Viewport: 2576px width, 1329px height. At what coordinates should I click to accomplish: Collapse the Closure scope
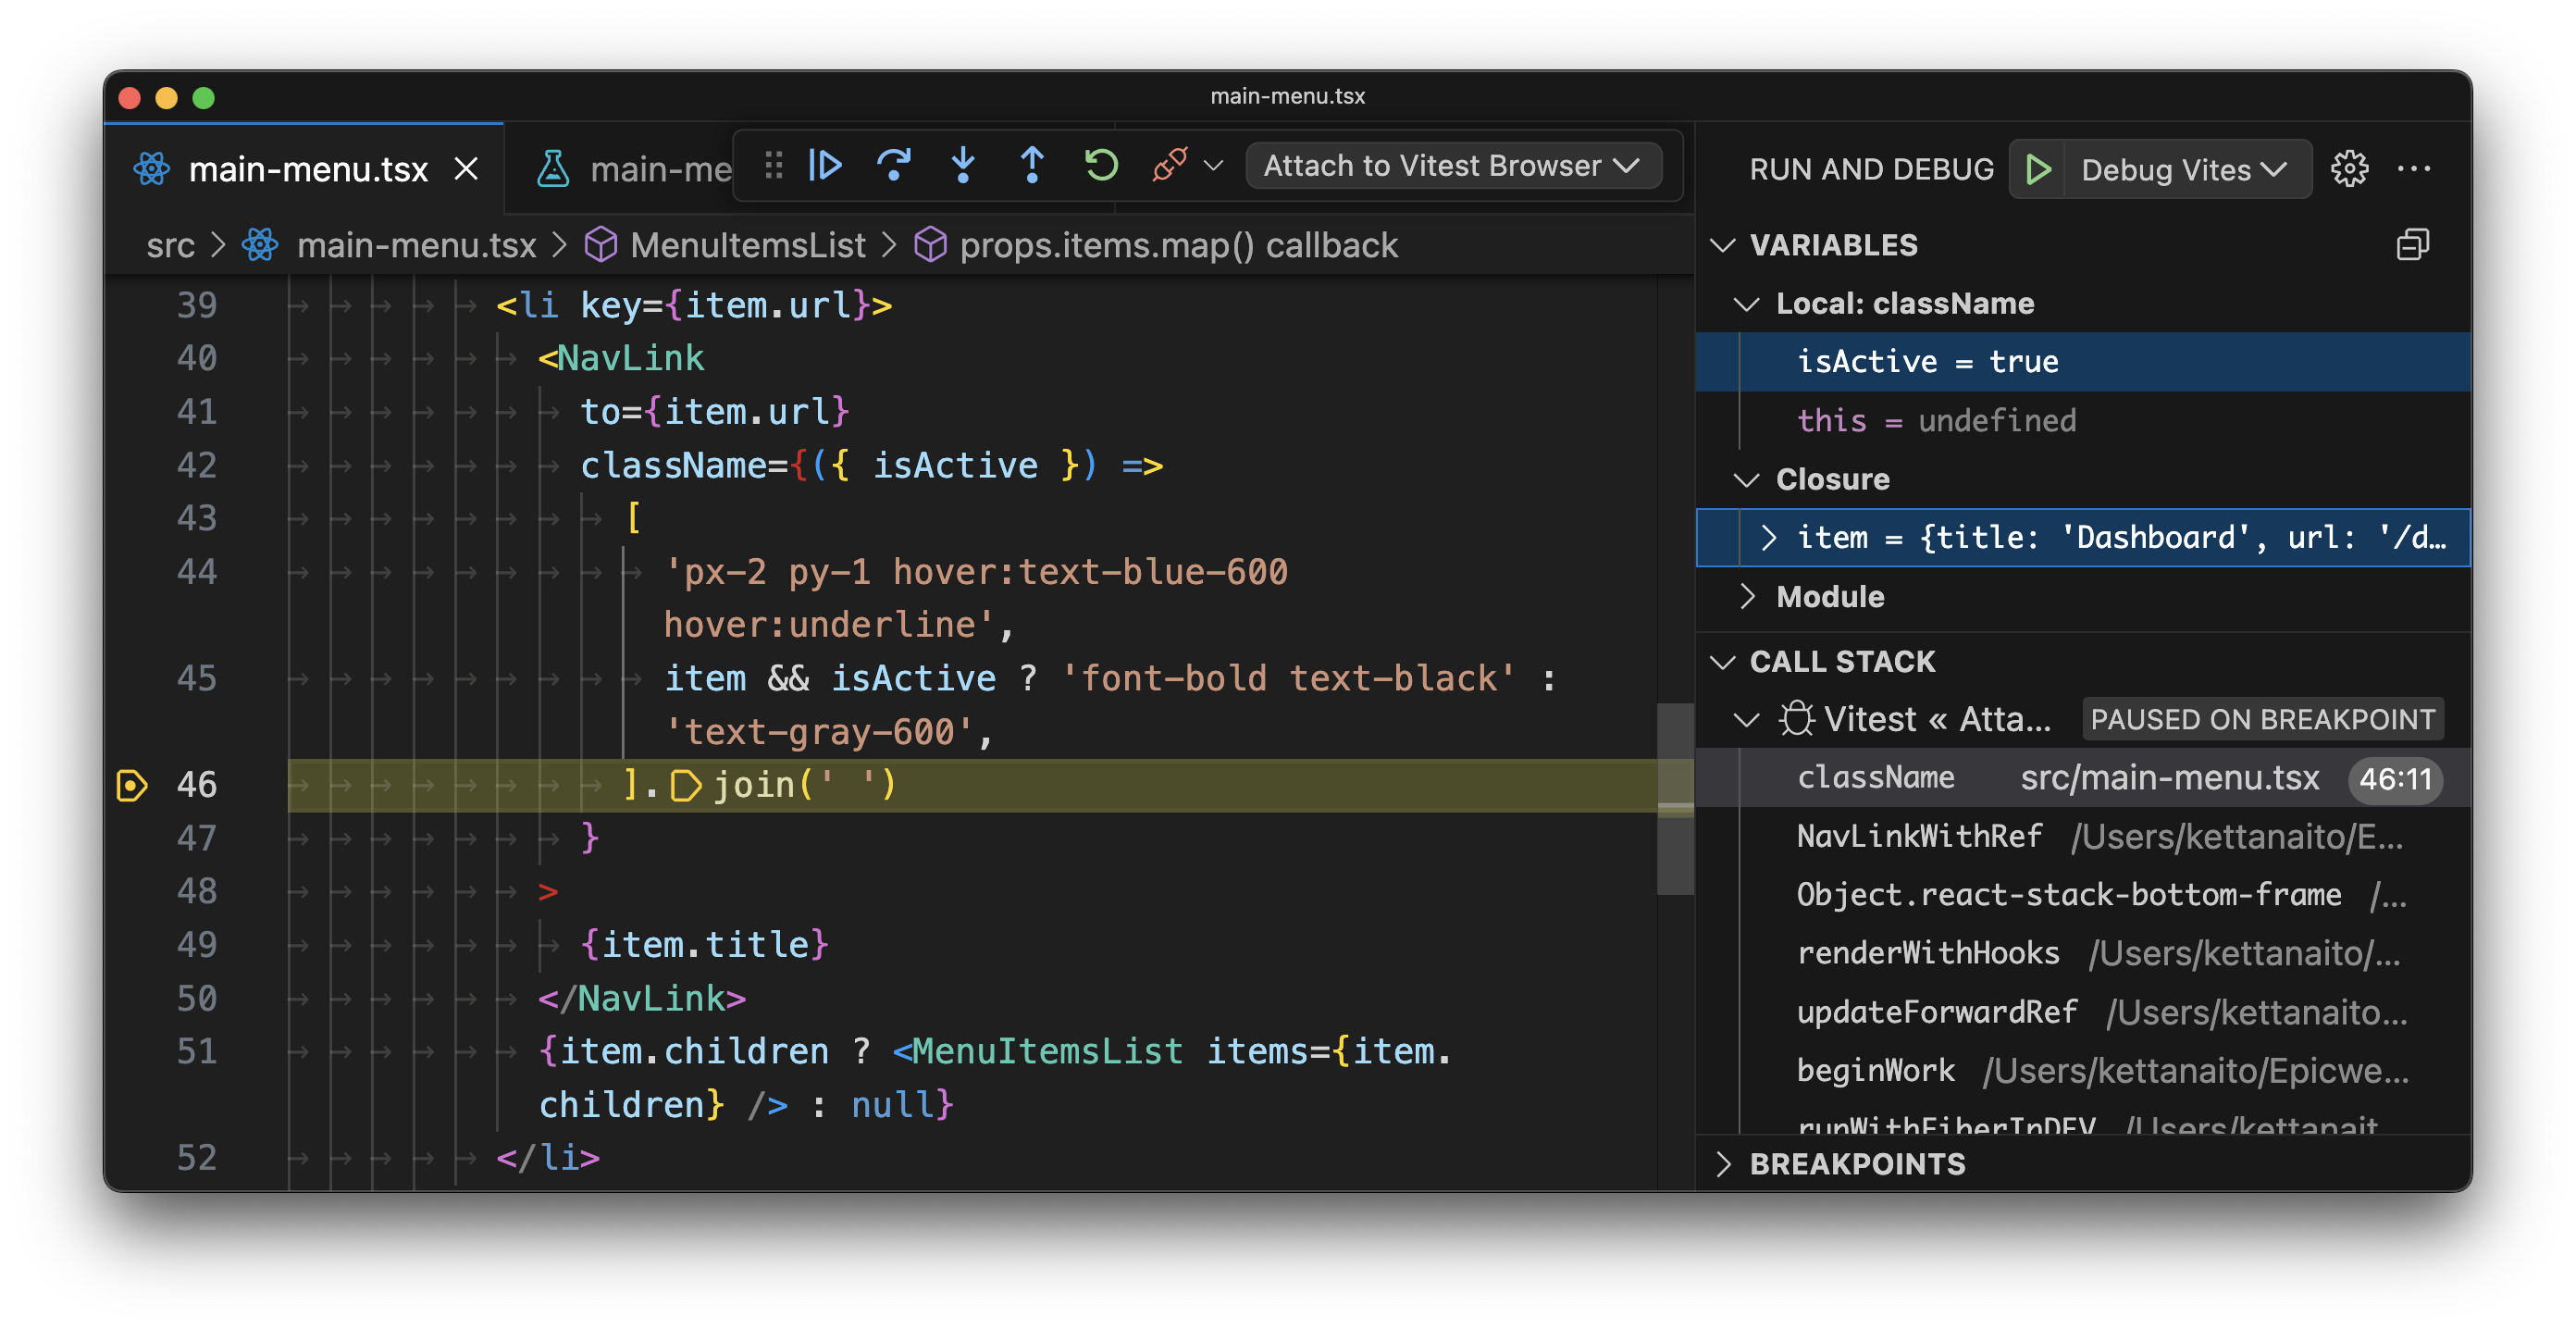point(1746,480)
